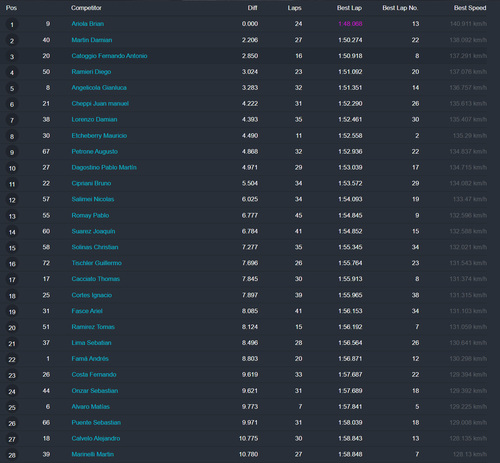500x463 pixels.
Task: Click the purple best lap time 1:48.068
Action: [x=350, y=24]
